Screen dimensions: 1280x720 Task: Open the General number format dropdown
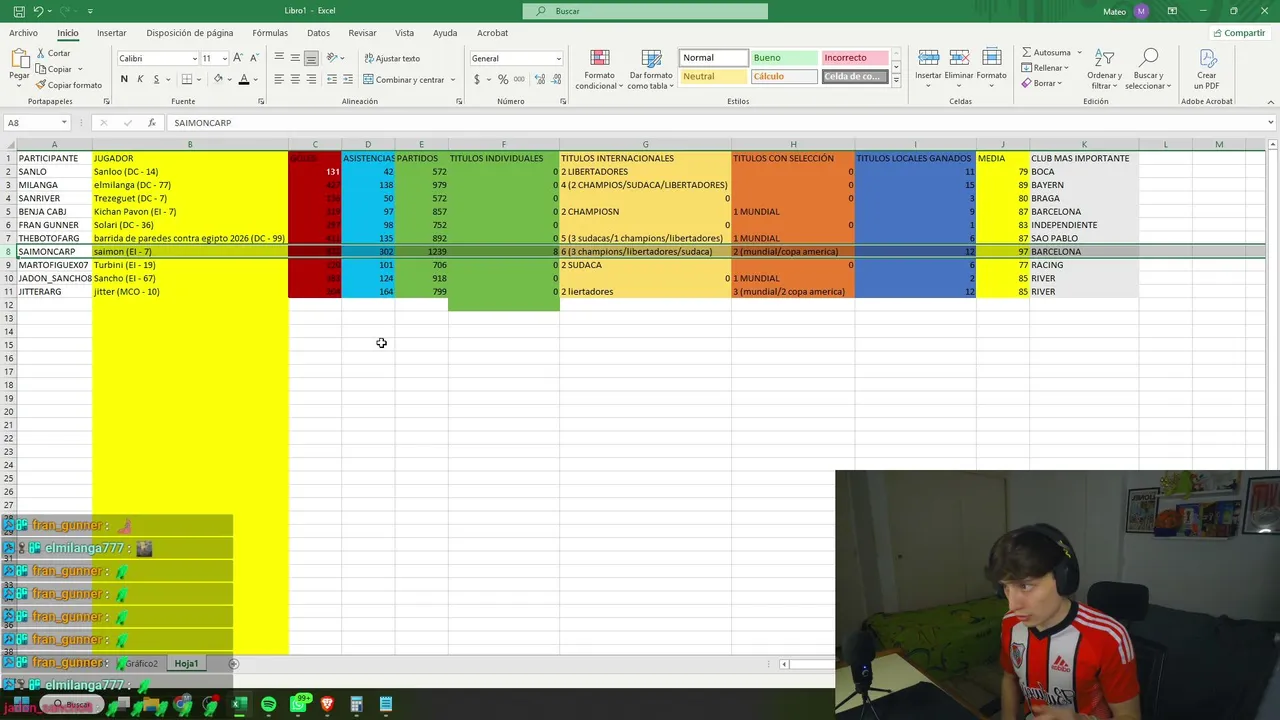click(x=558, y=58)
